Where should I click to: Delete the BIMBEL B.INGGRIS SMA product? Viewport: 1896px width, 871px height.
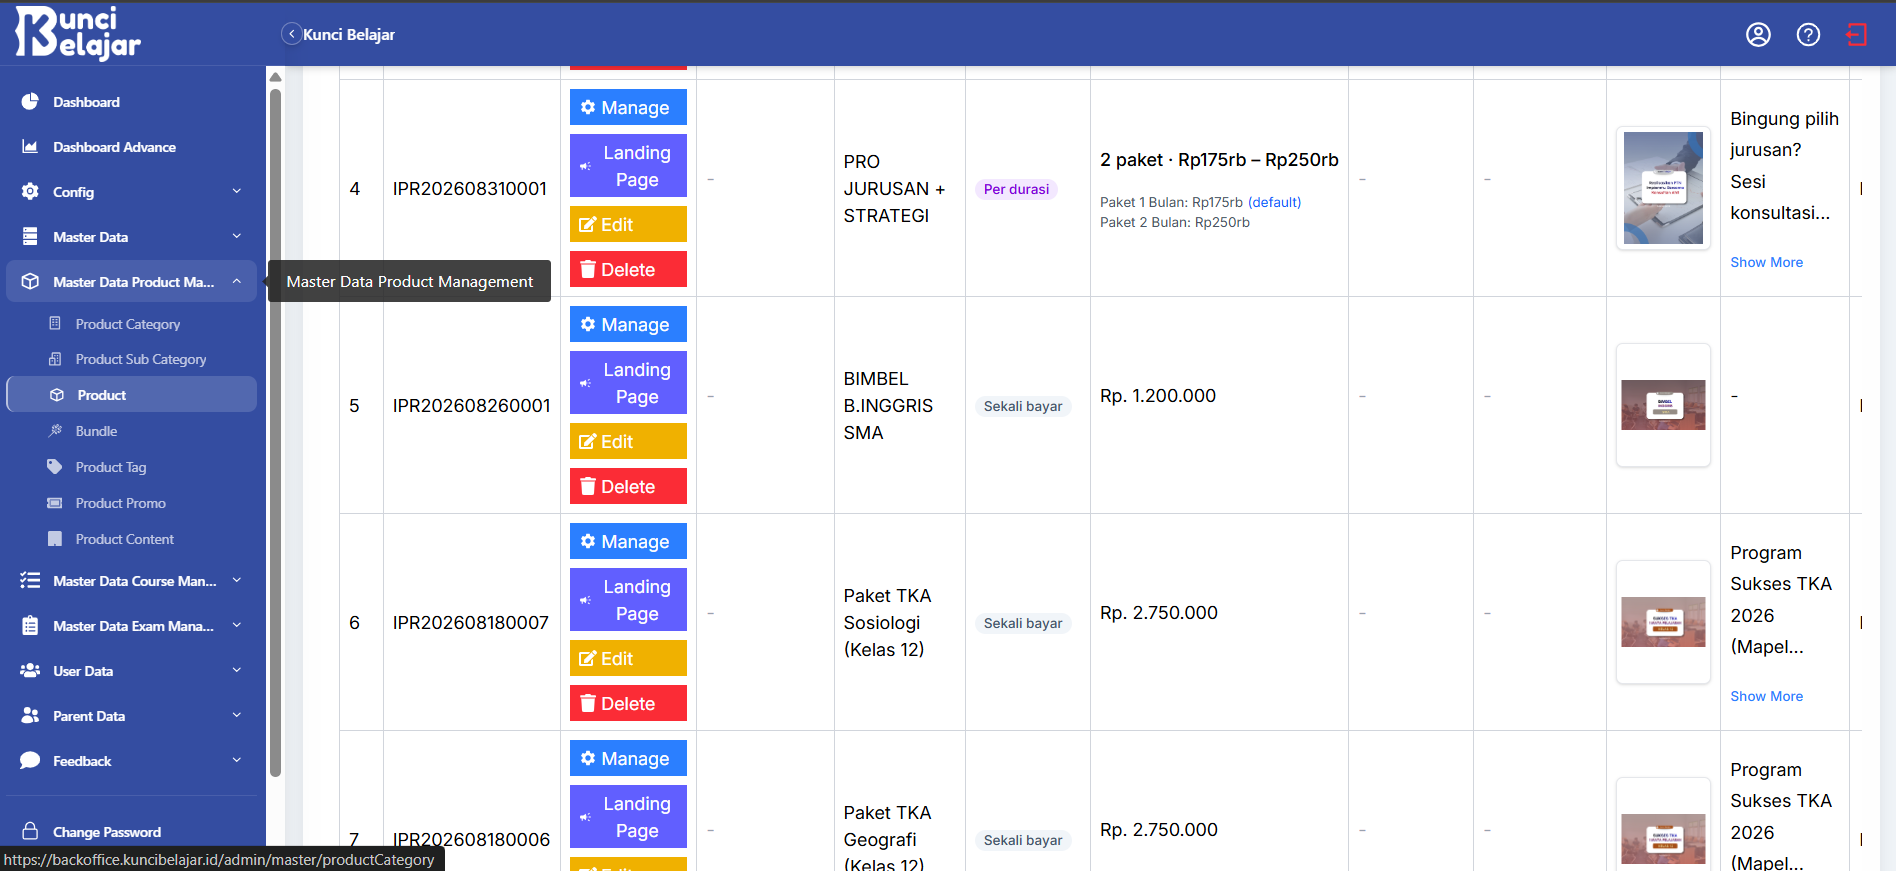click(x=628, y=486)
